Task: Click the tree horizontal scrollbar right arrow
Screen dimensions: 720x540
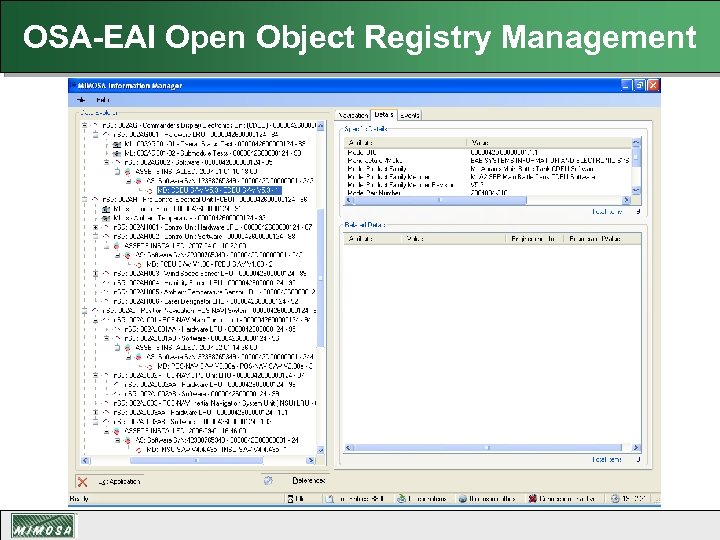Action: [311, 460]
